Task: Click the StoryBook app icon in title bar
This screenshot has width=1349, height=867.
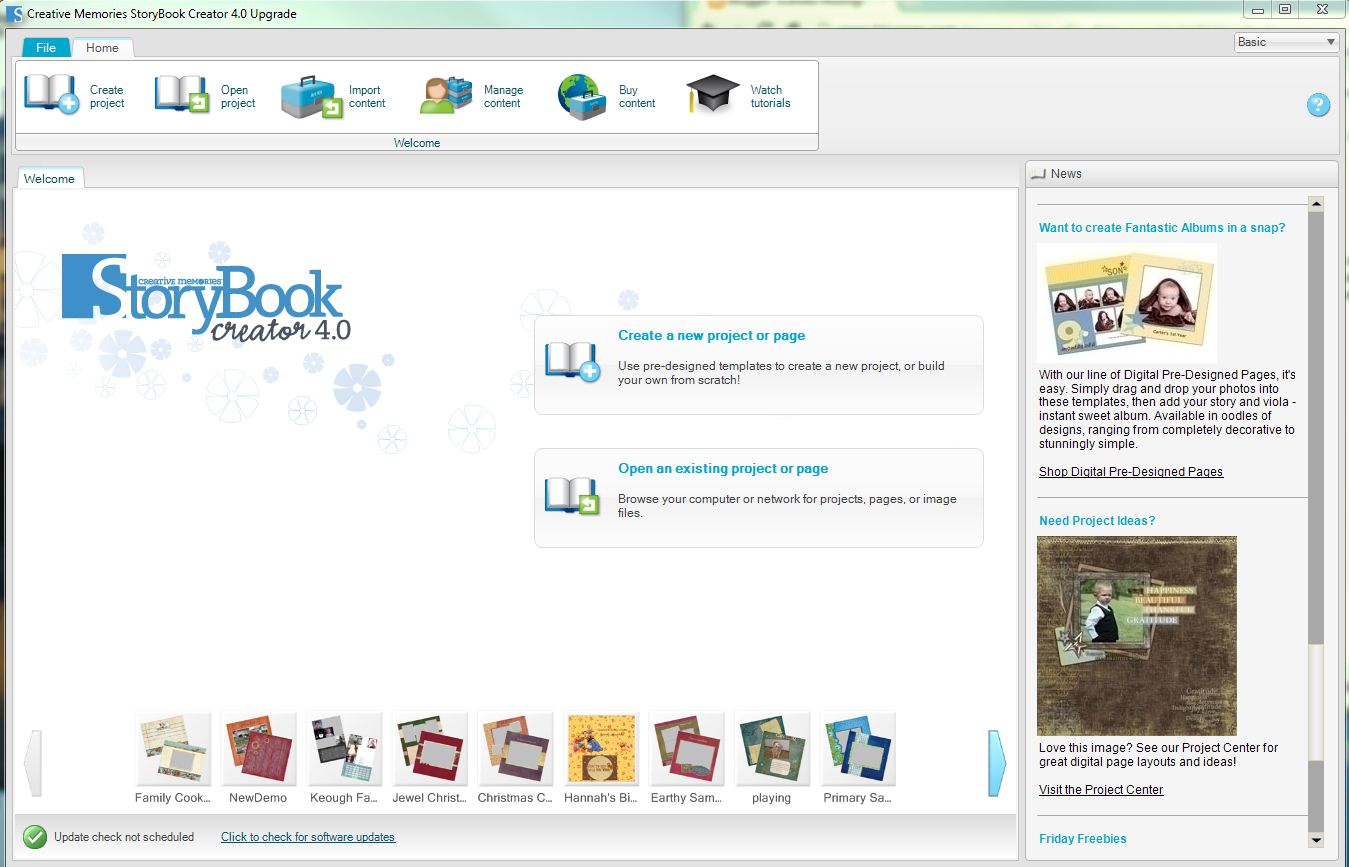Action: pos(13,14)
